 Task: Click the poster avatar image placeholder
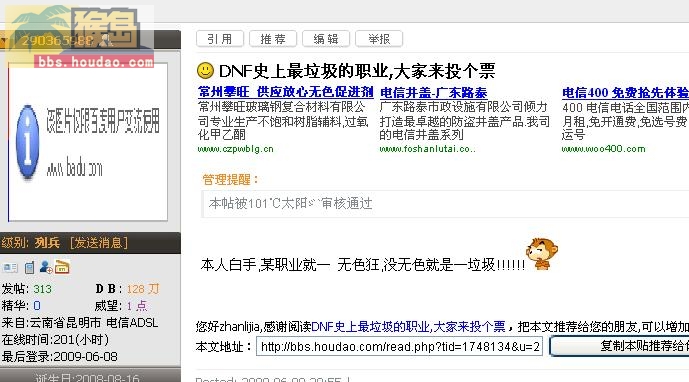(88, 142)
